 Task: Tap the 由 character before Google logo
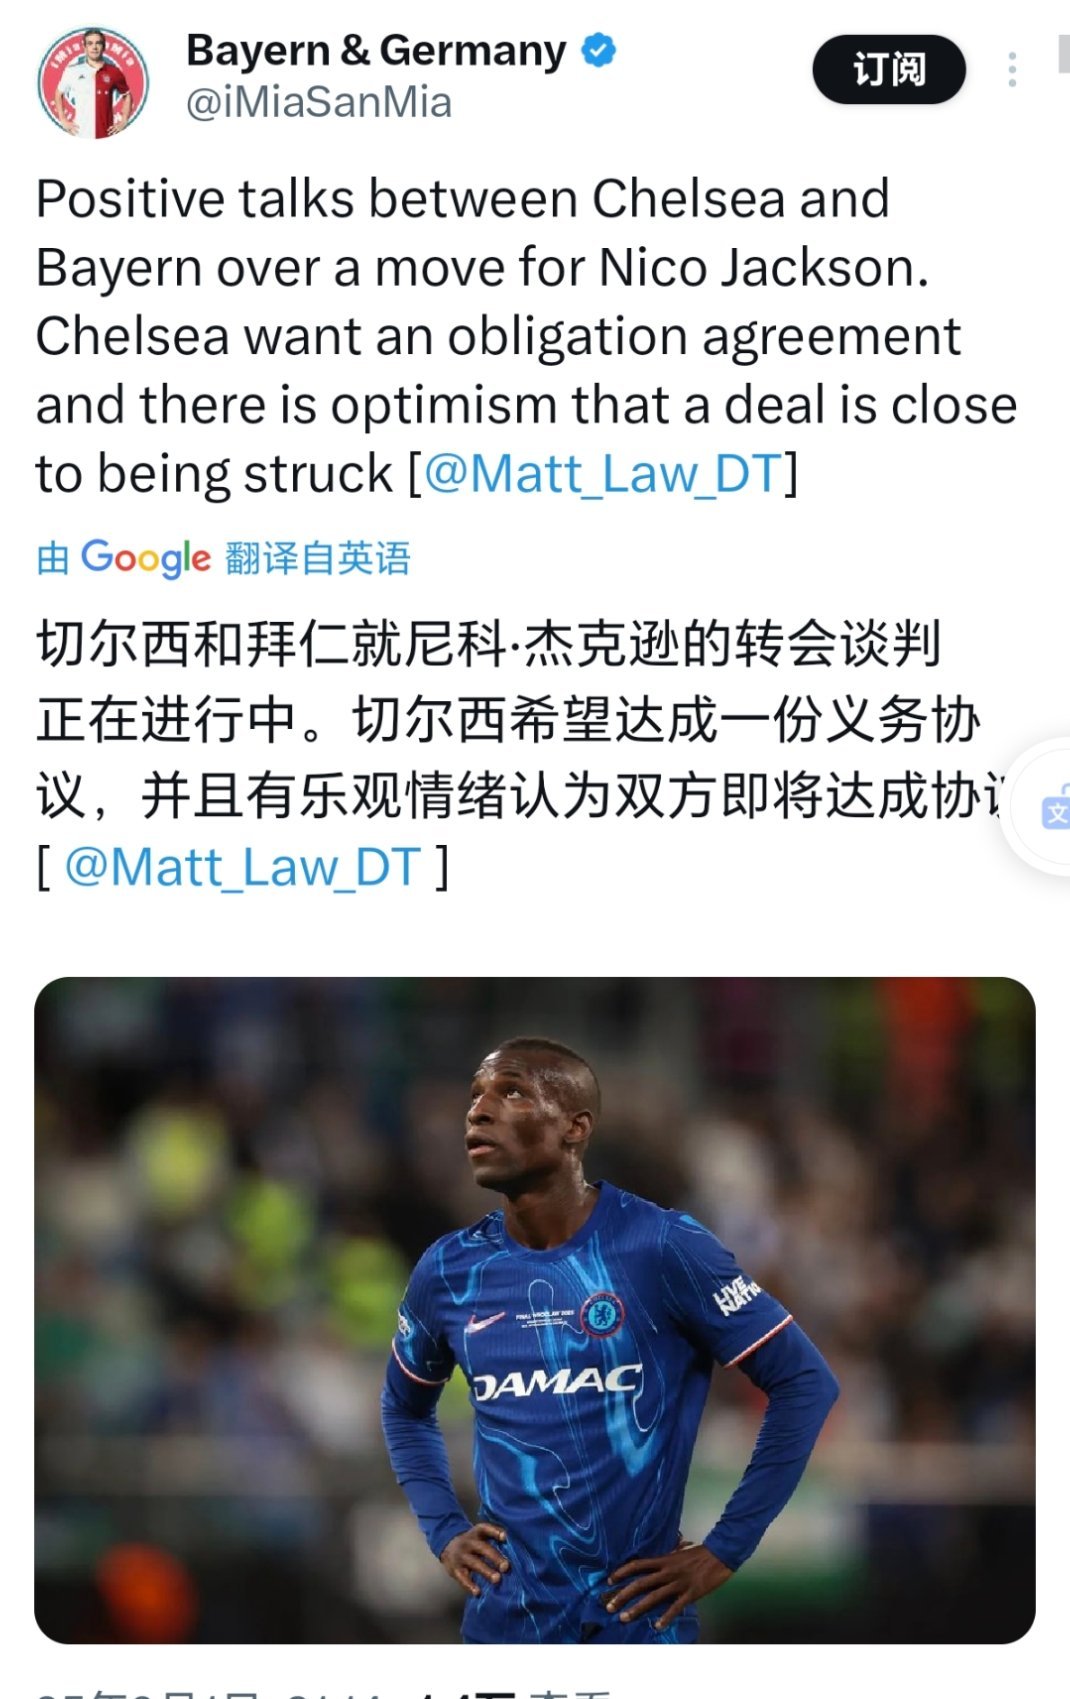(53, 559)
